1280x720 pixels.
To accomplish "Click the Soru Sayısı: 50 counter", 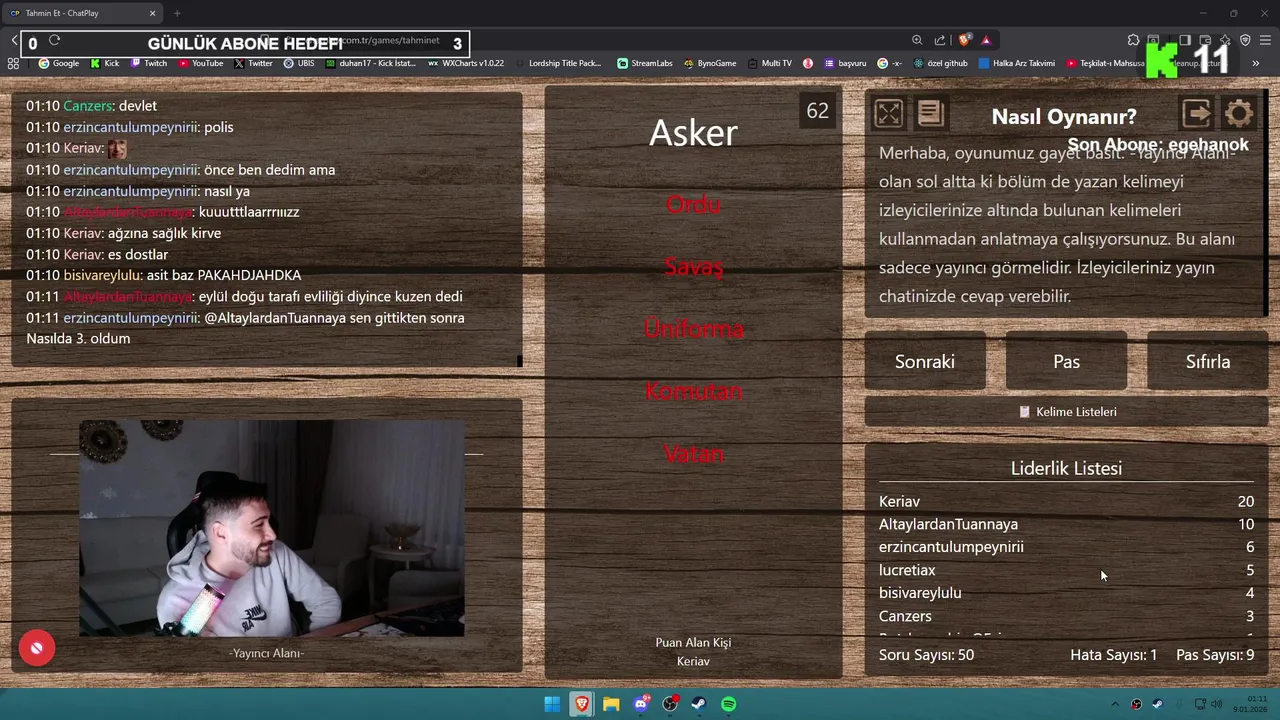I will click(x=926, y=655).
